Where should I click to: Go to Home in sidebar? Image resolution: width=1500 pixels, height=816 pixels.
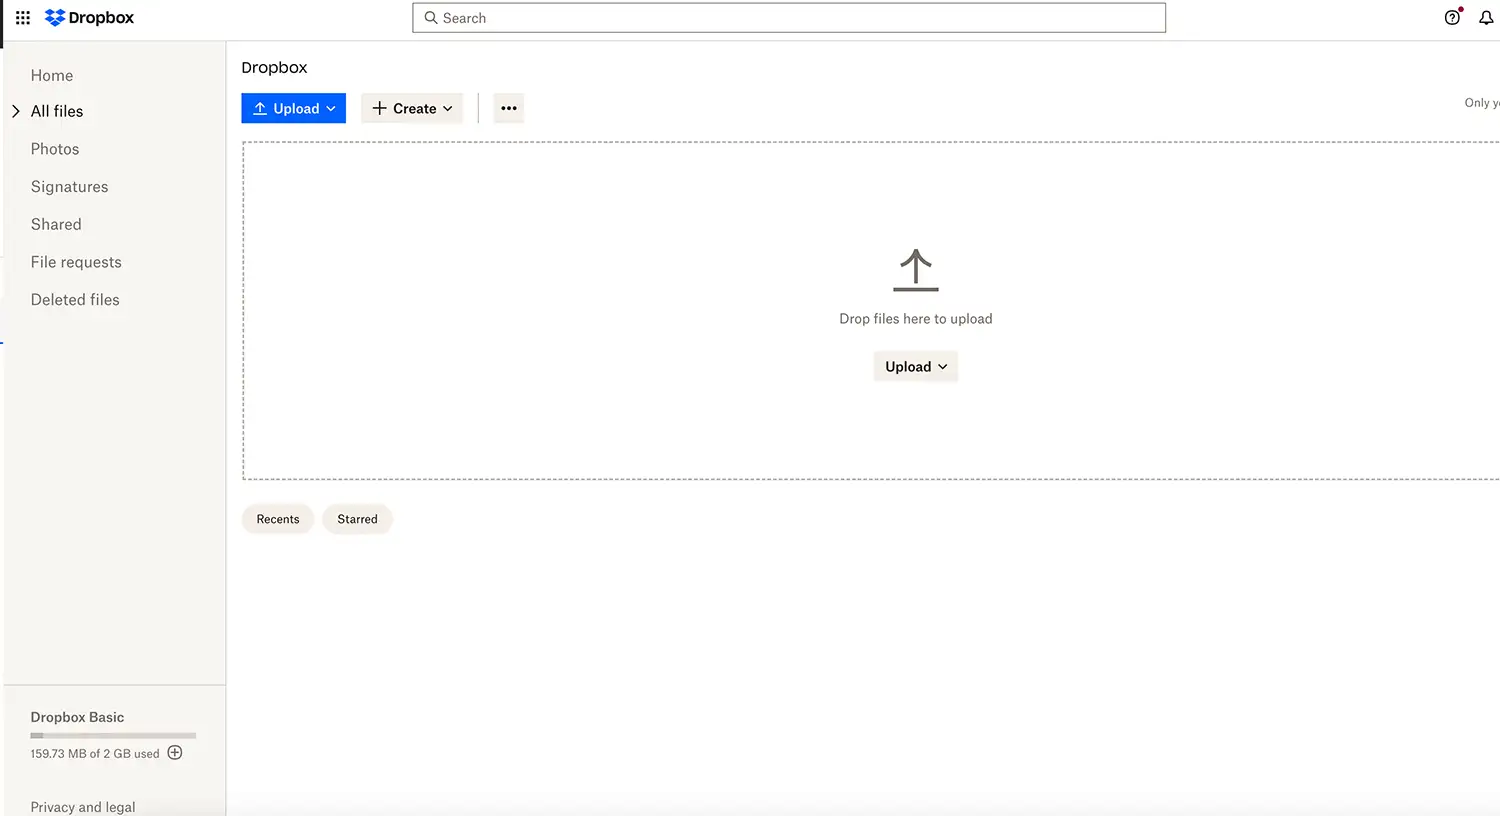[52, 76]
